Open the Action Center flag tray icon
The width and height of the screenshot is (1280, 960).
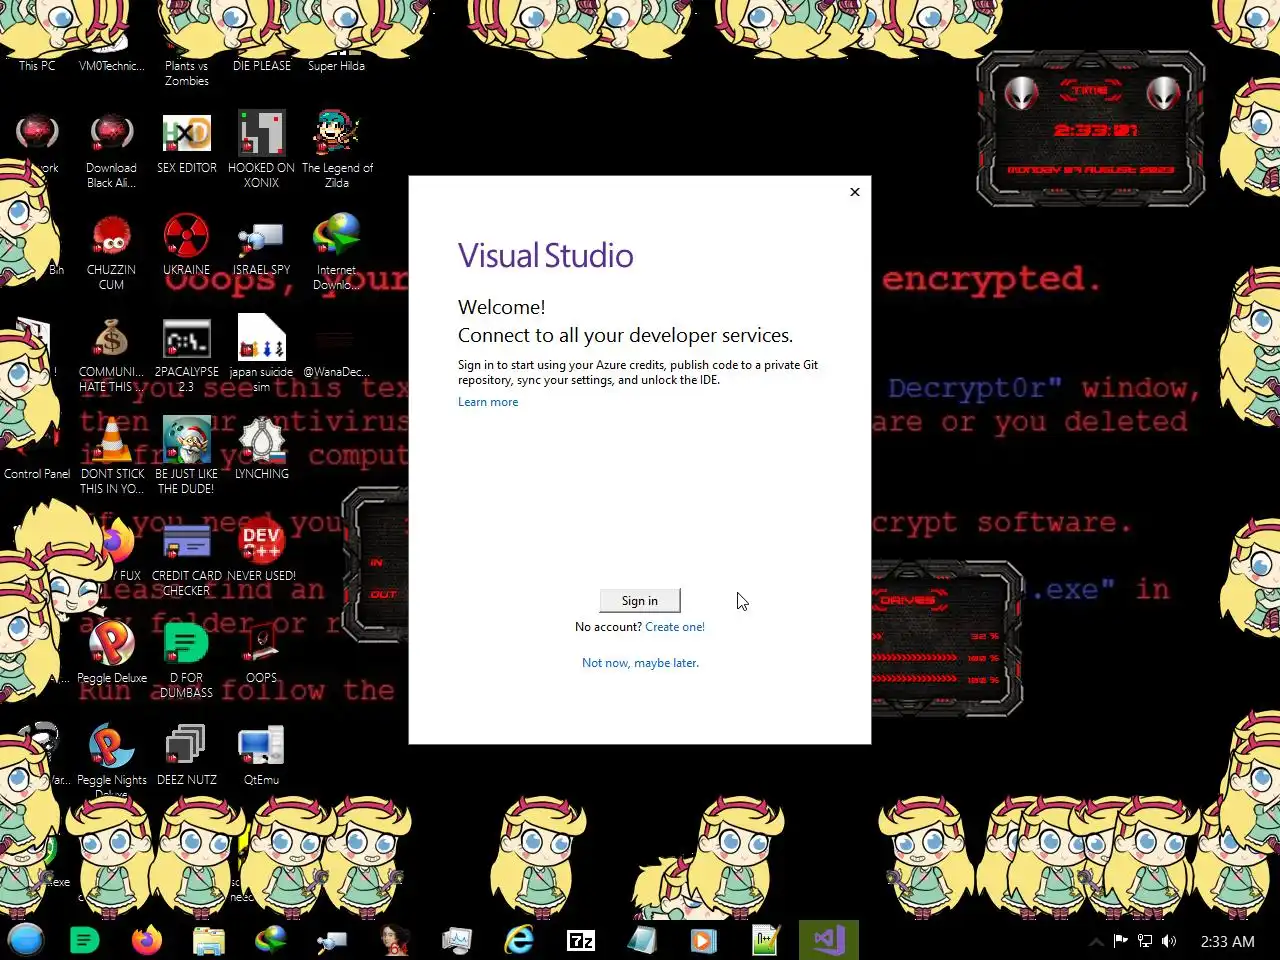pyautogui.click(x=1121, y=941)
